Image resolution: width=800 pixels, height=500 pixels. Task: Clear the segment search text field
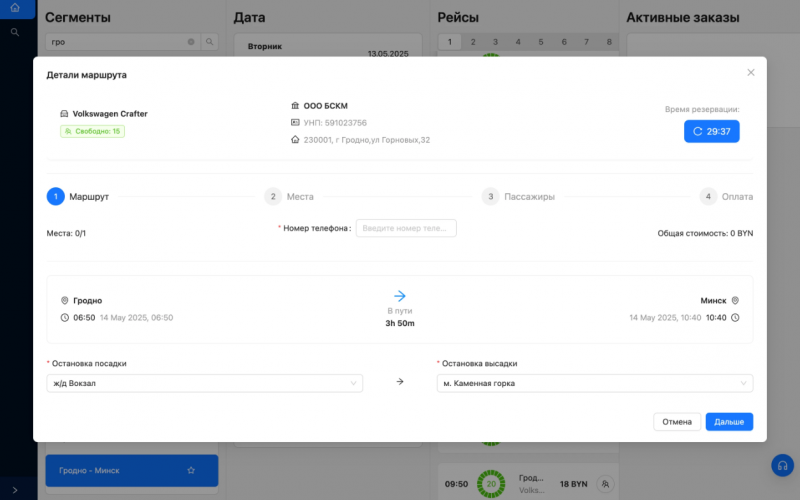pyautogui.click(x=191, y=42)
